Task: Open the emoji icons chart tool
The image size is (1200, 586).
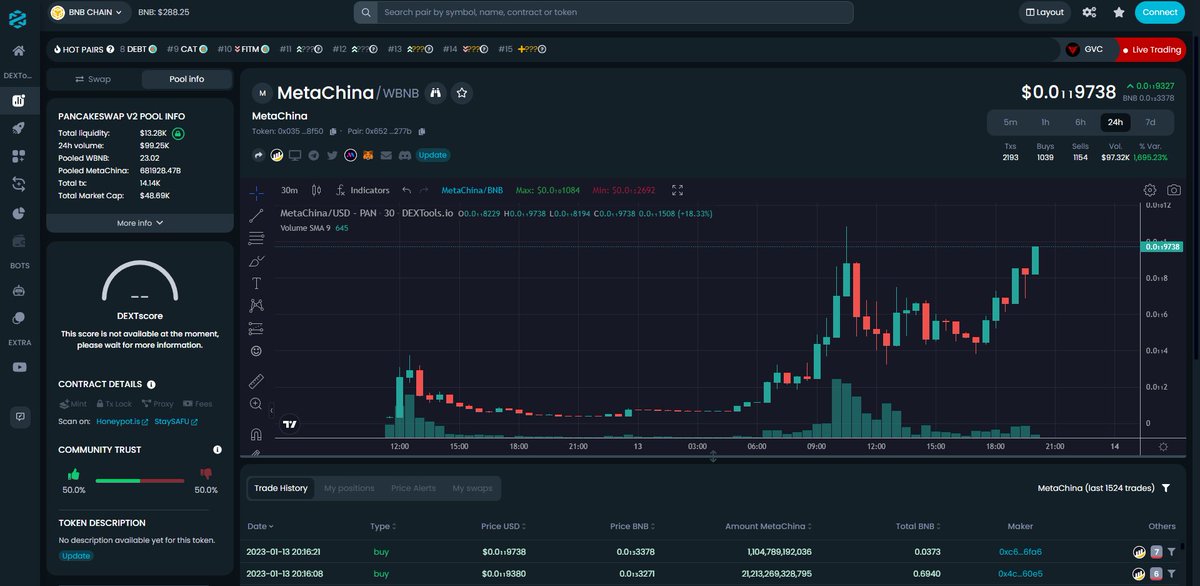Action: click(x=256, y=351)
